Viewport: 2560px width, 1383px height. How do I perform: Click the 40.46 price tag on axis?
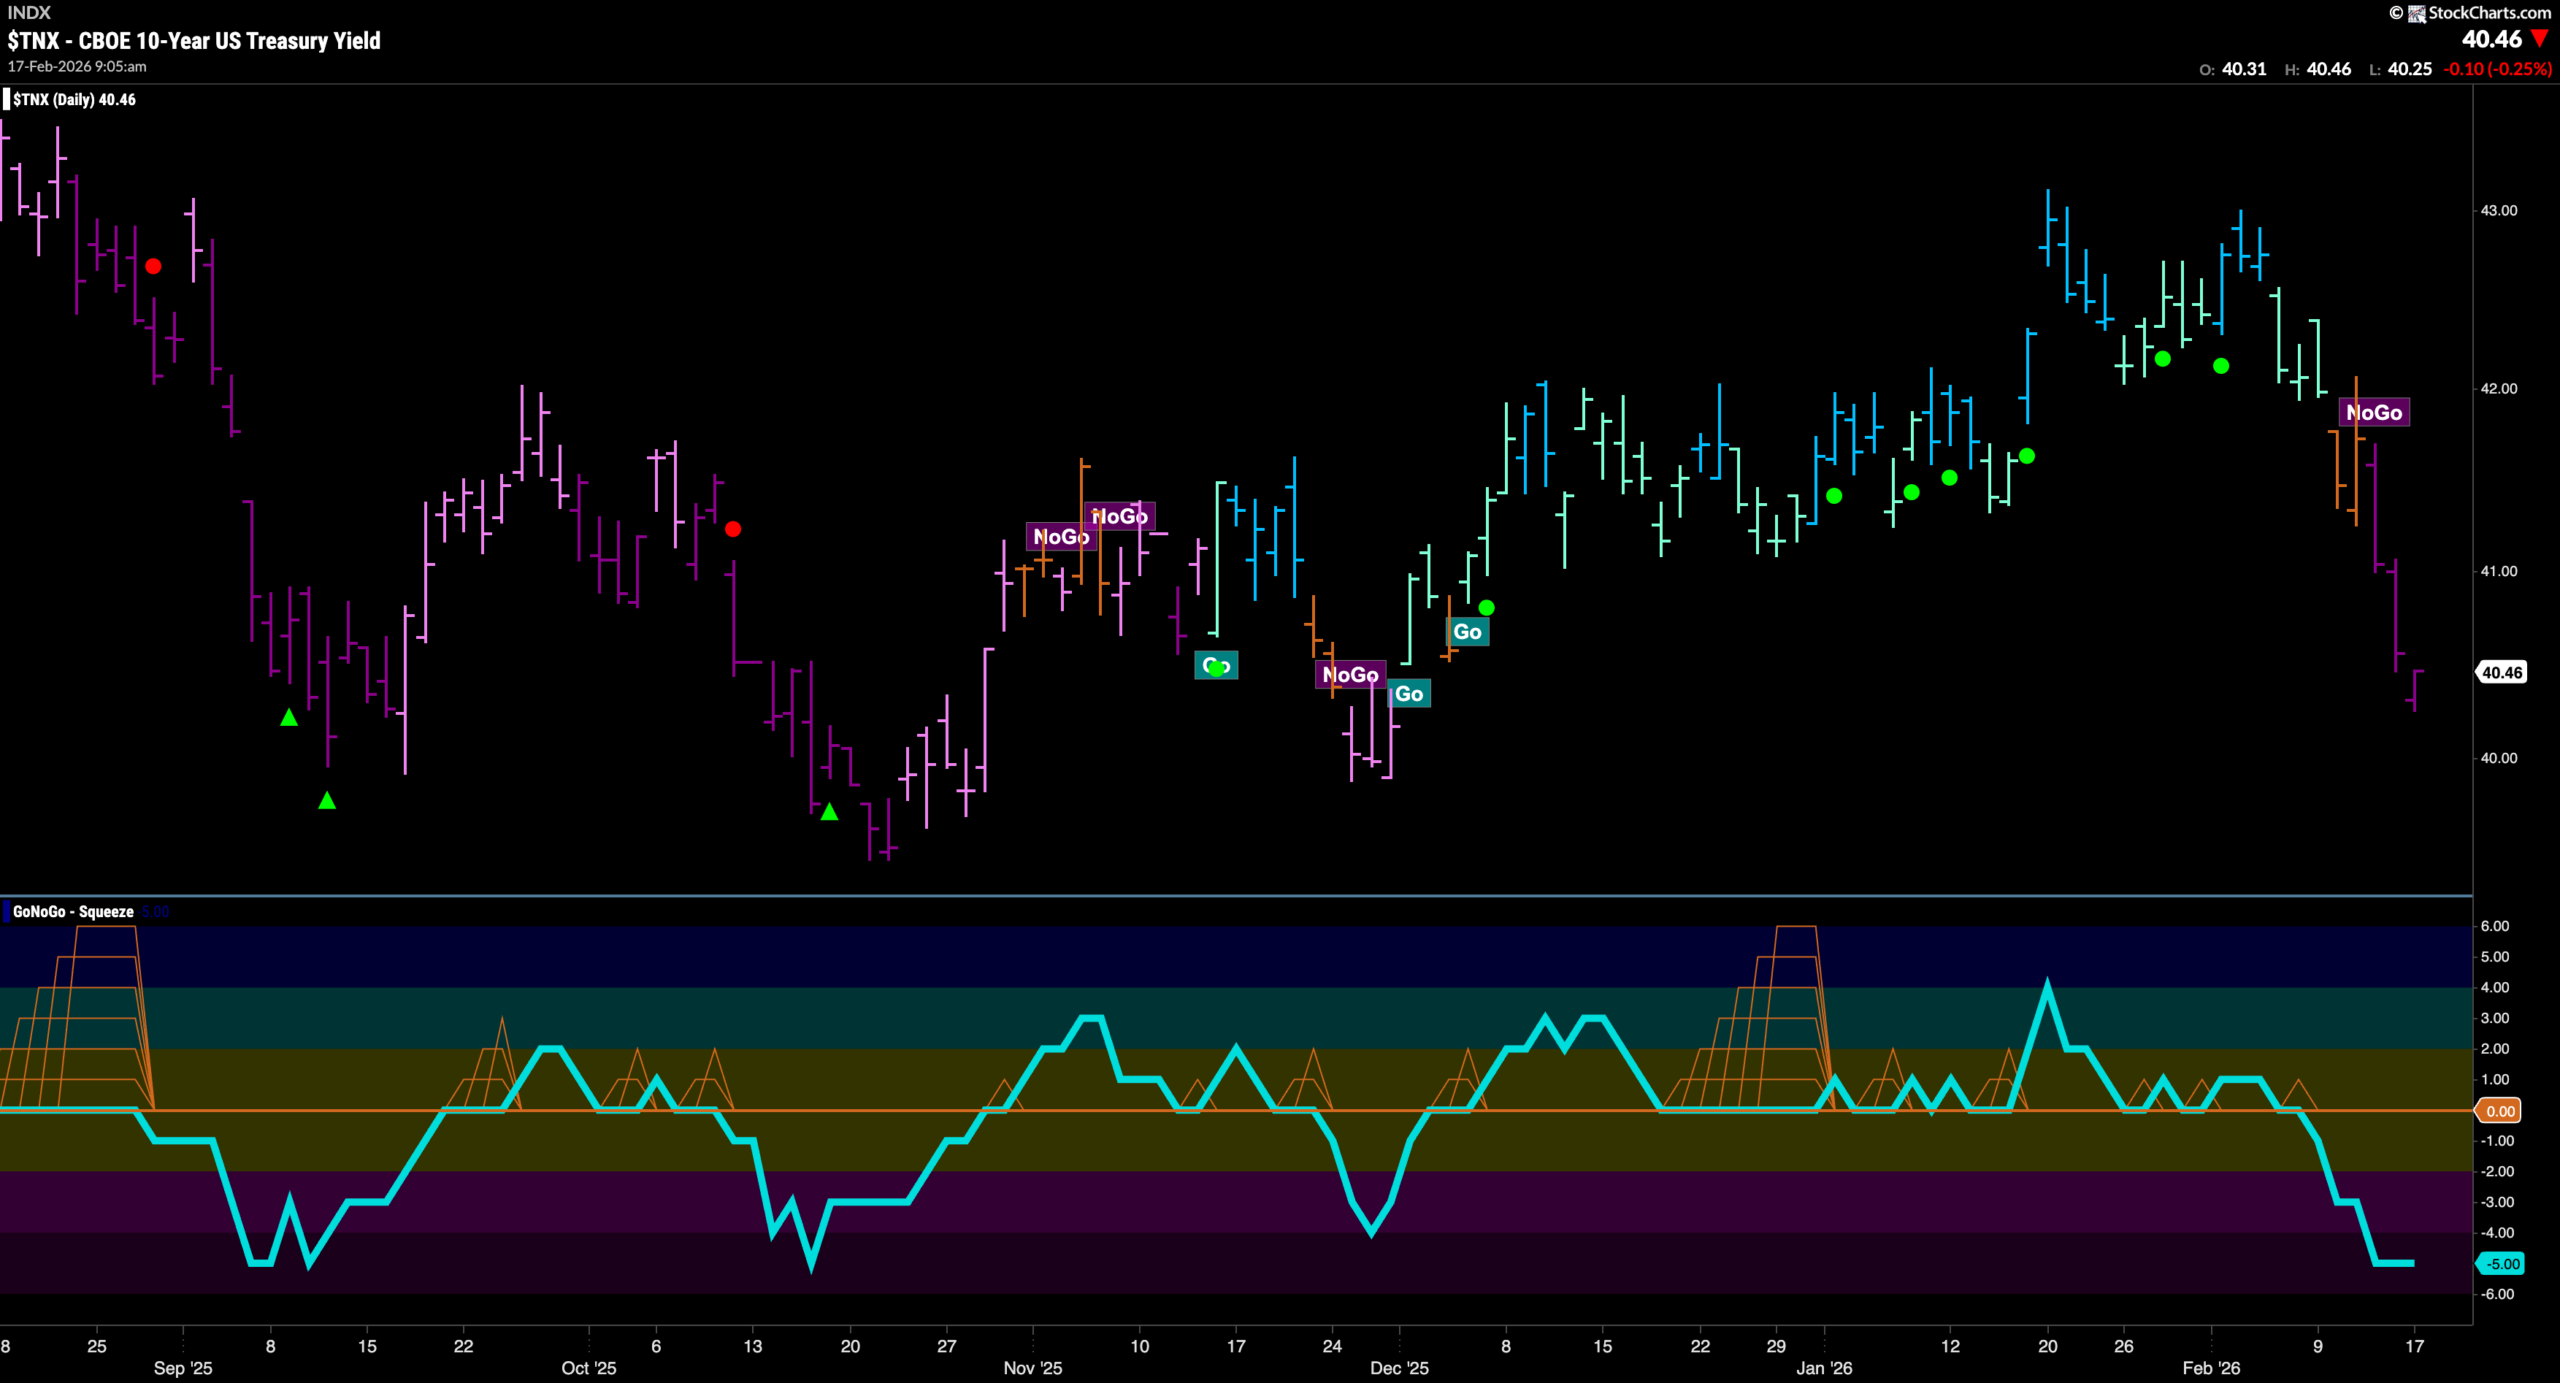pos(2501,673)
